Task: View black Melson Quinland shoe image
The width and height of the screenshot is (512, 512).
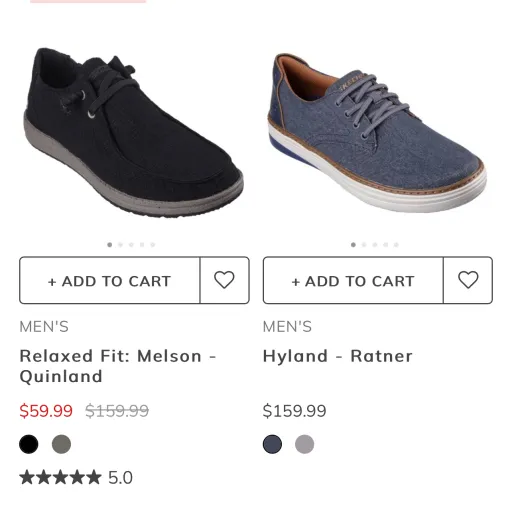Action: [x=134, y=133]
